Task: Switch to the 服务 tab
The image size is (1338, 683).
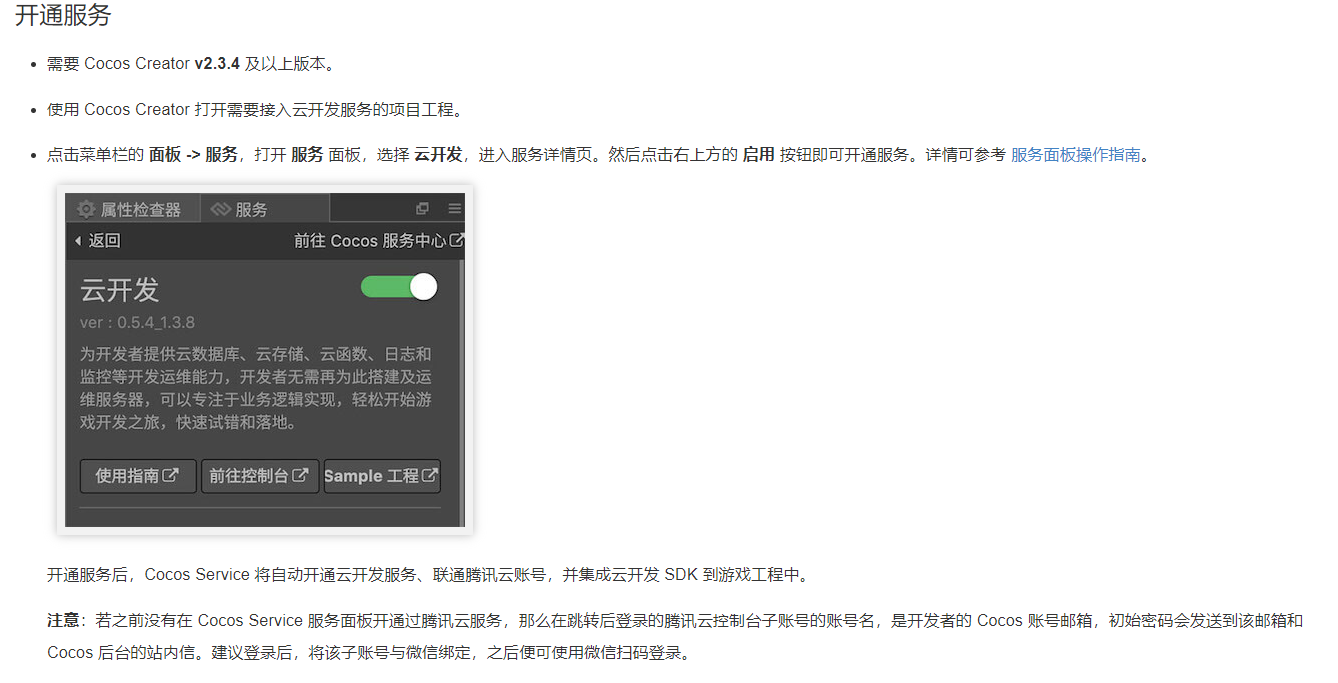Action: coord(264,209)
